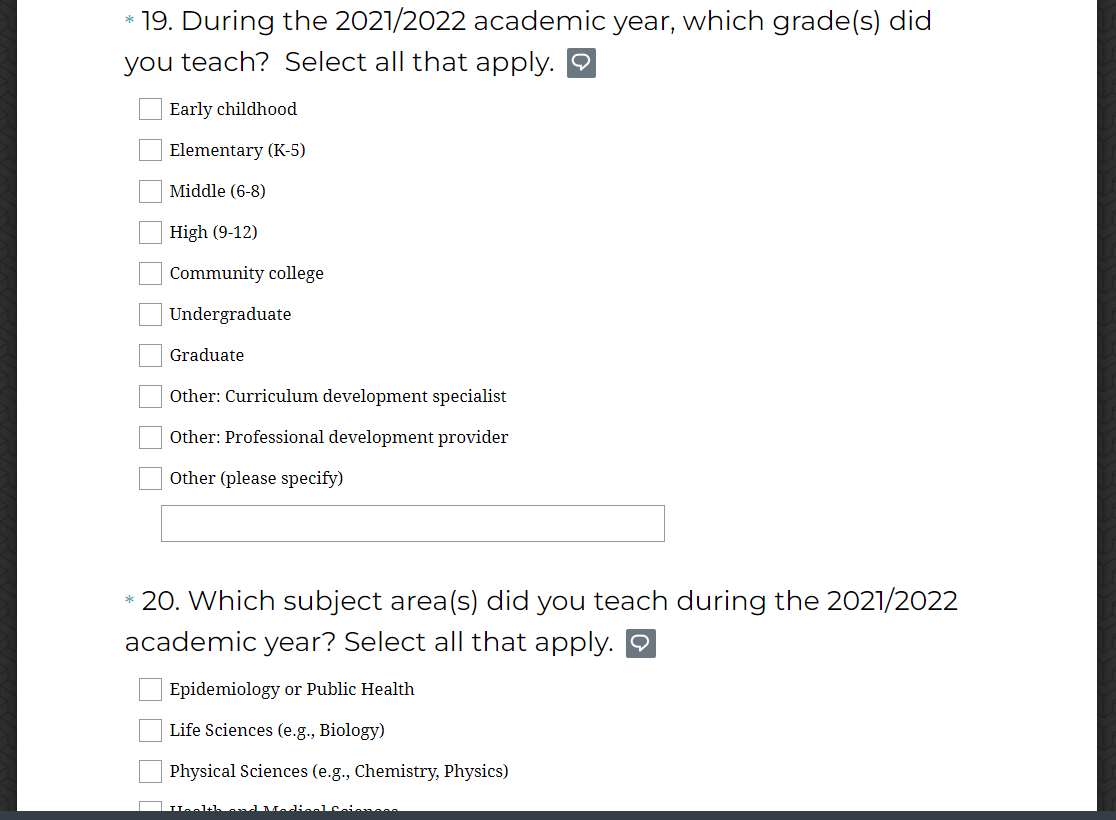Check the Community college box
The width and height of the screenshot is (1116, 820).
150,273
